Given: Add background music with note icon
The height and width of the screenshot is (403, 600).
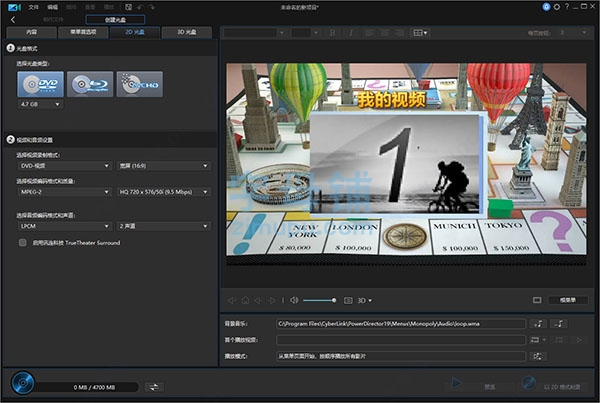Looking at the screenshot, I should click(x=538, y=324).
